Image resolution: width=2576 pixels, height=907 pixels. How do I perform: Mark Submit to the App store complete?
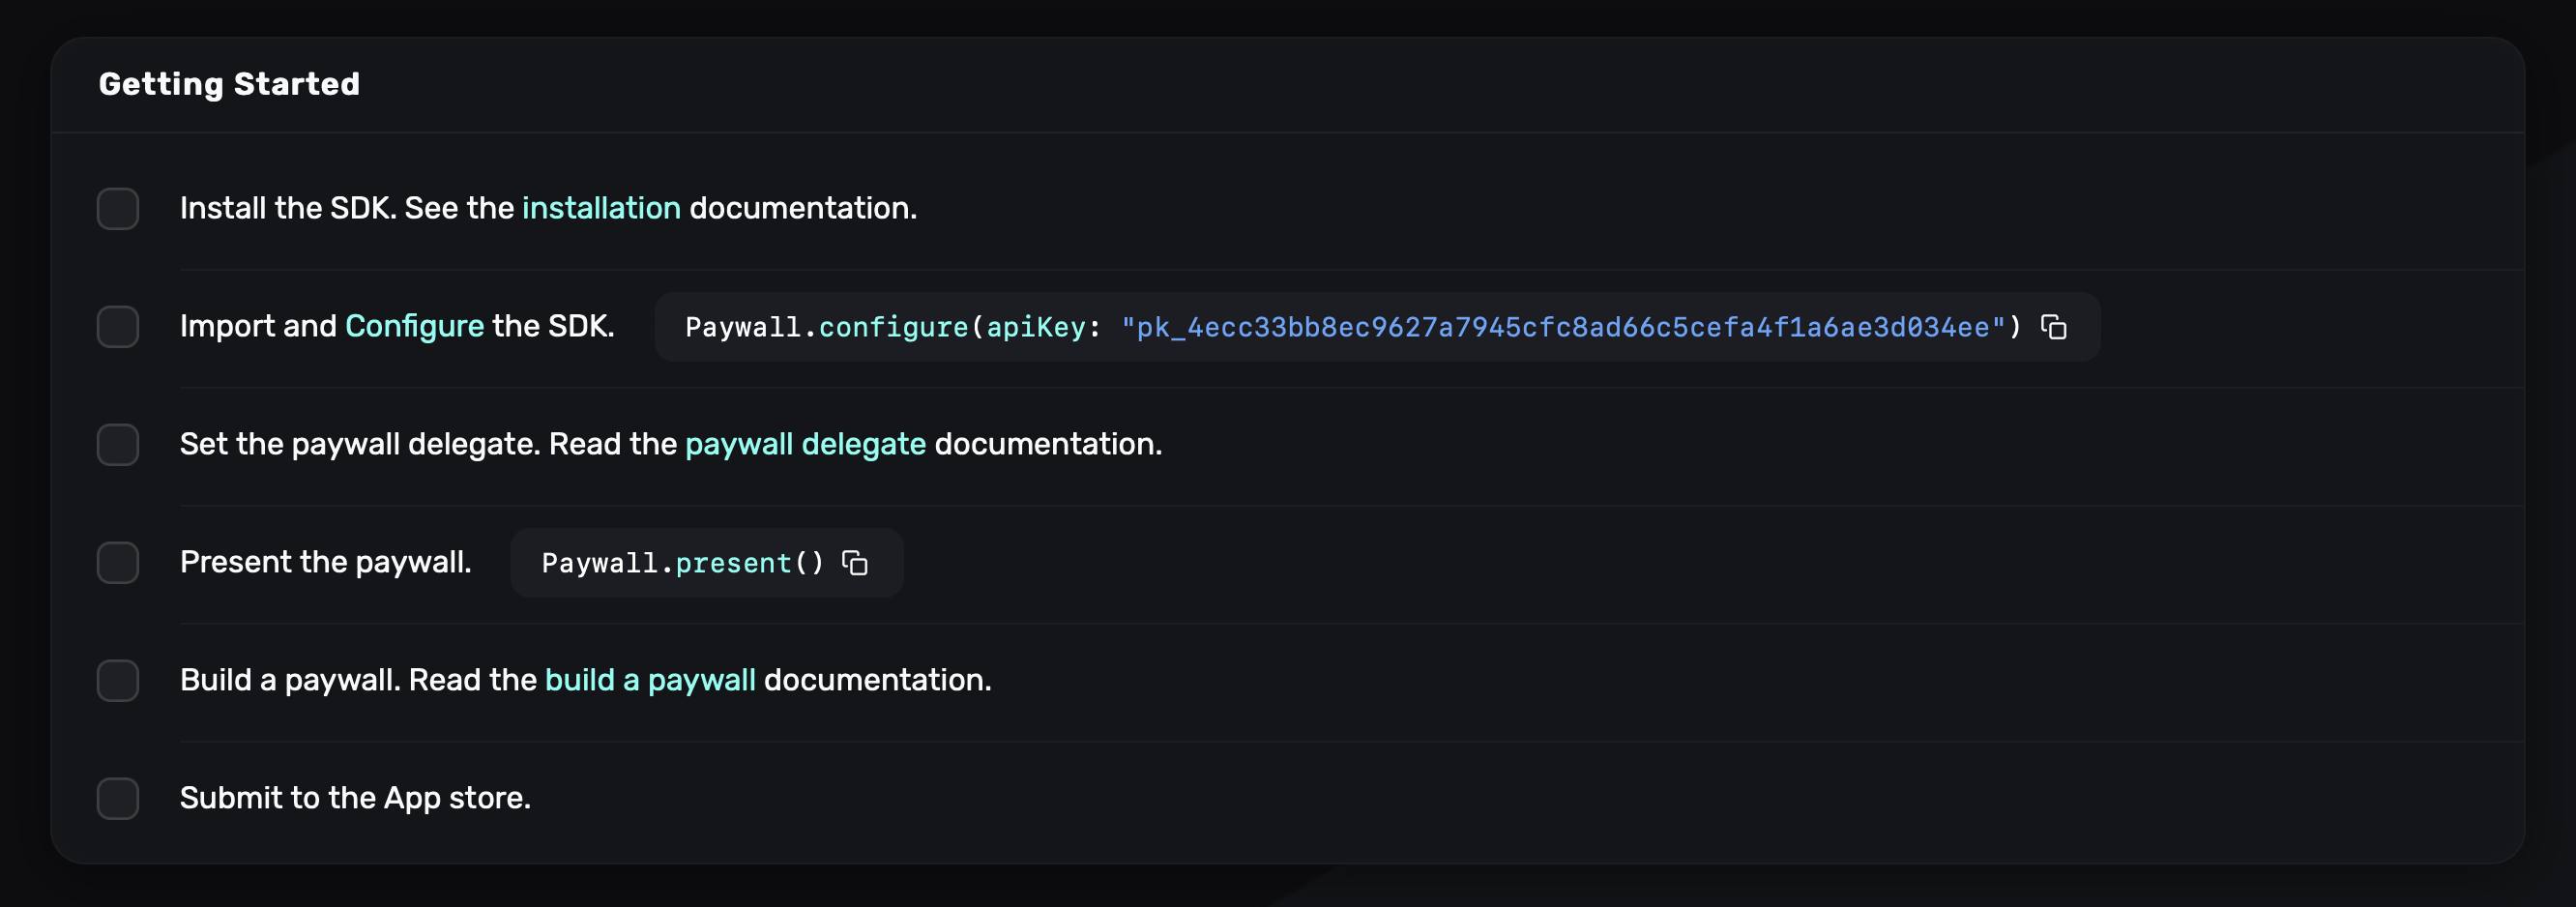click(118, 799)
